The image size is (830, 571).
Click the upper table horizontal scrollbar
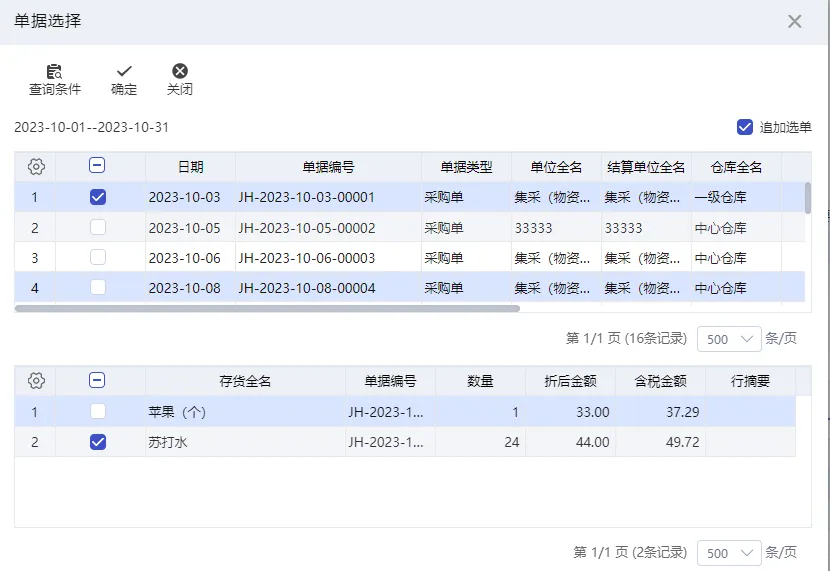pos(267,309)
